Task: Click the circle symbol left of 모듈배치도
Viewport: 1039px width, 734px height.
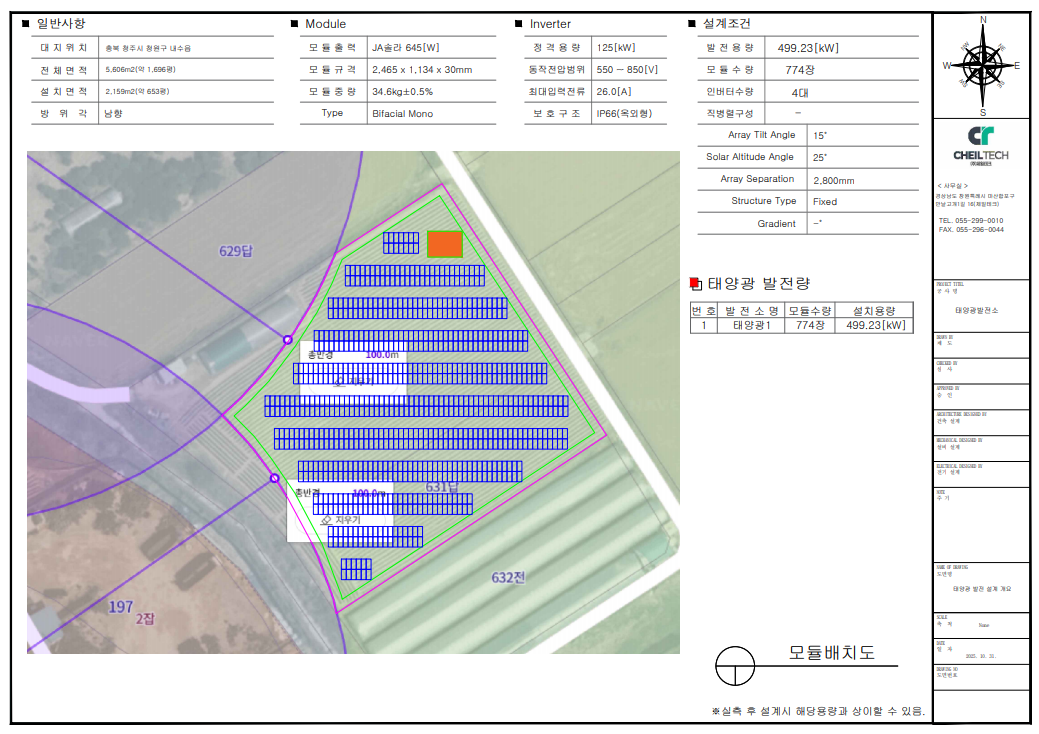Action: [x=735, y=665]
